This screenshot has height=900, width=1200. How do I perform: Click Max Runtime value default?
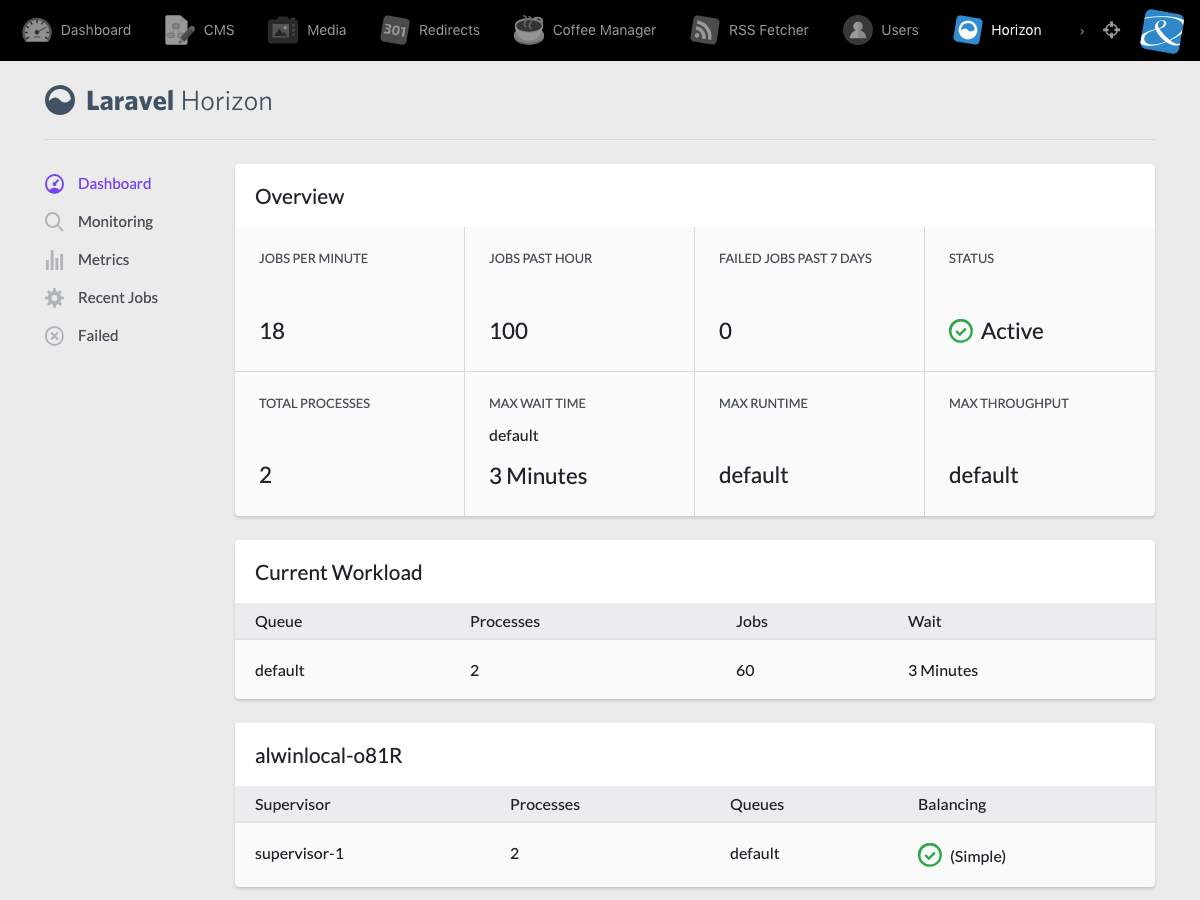point(754,475)
